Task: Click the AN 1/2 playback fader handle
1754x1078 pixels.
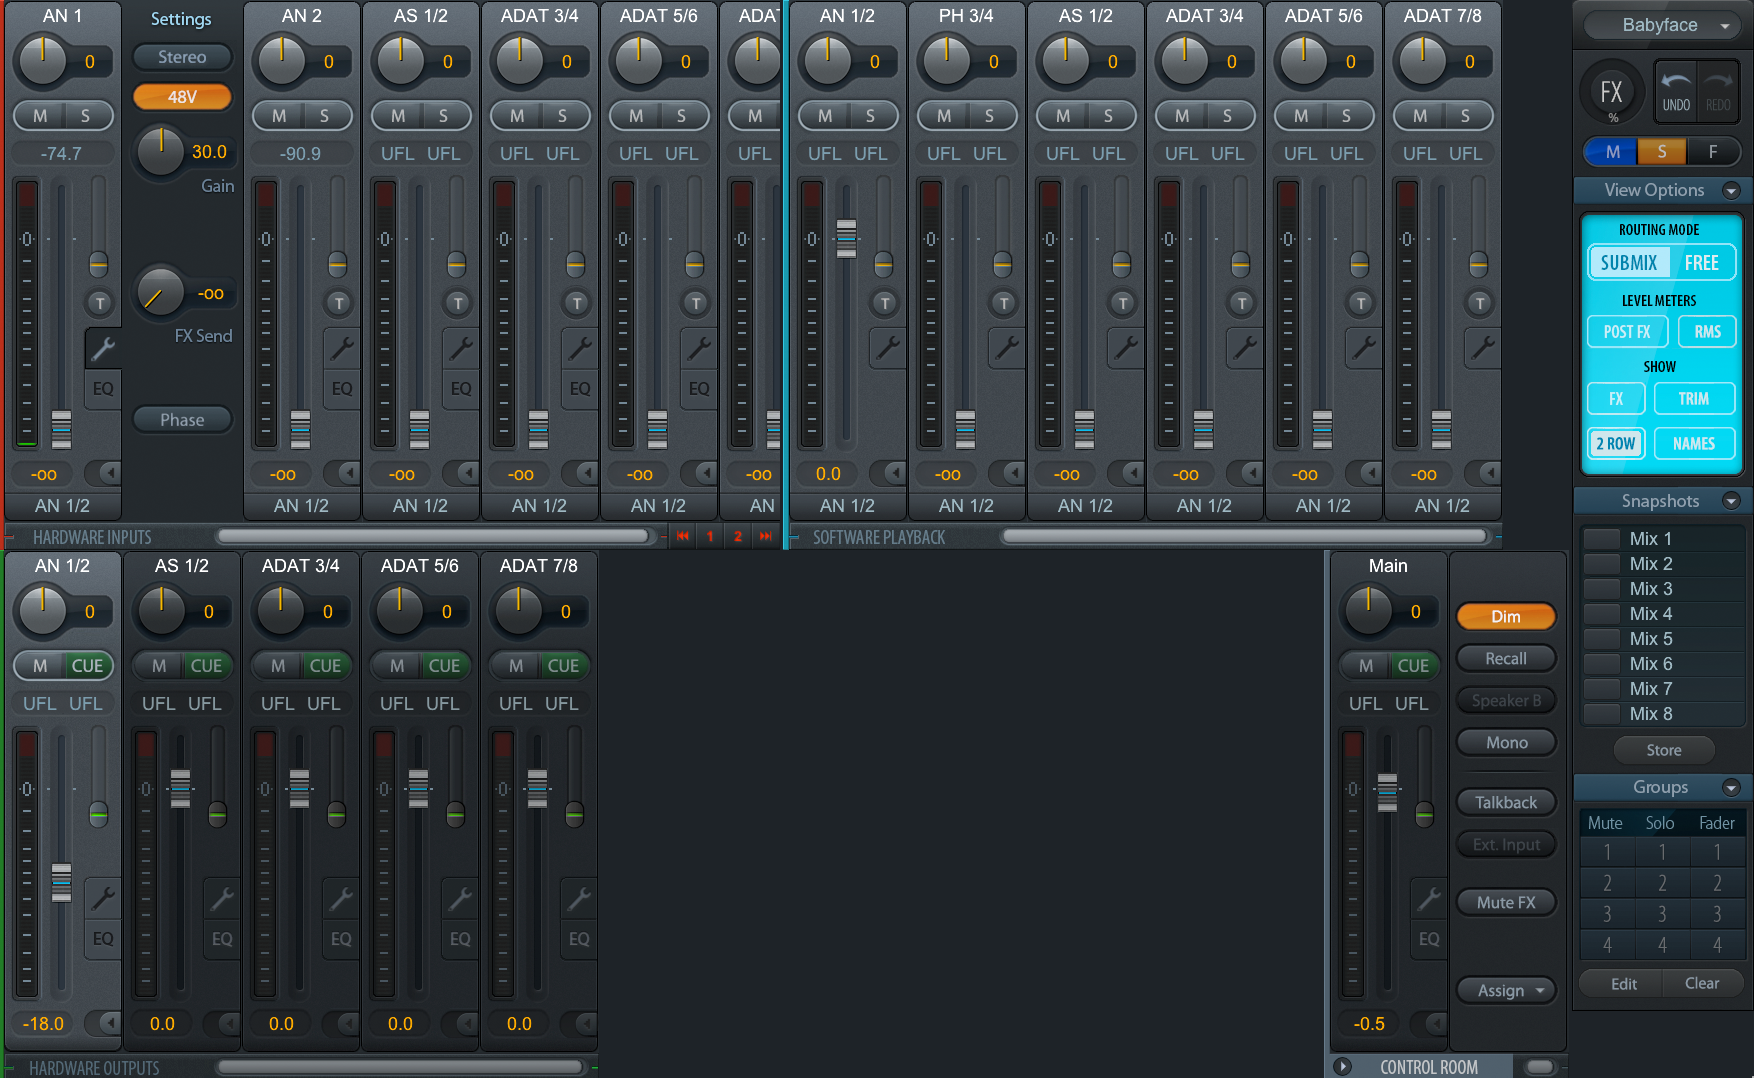Action: point(846,238)
